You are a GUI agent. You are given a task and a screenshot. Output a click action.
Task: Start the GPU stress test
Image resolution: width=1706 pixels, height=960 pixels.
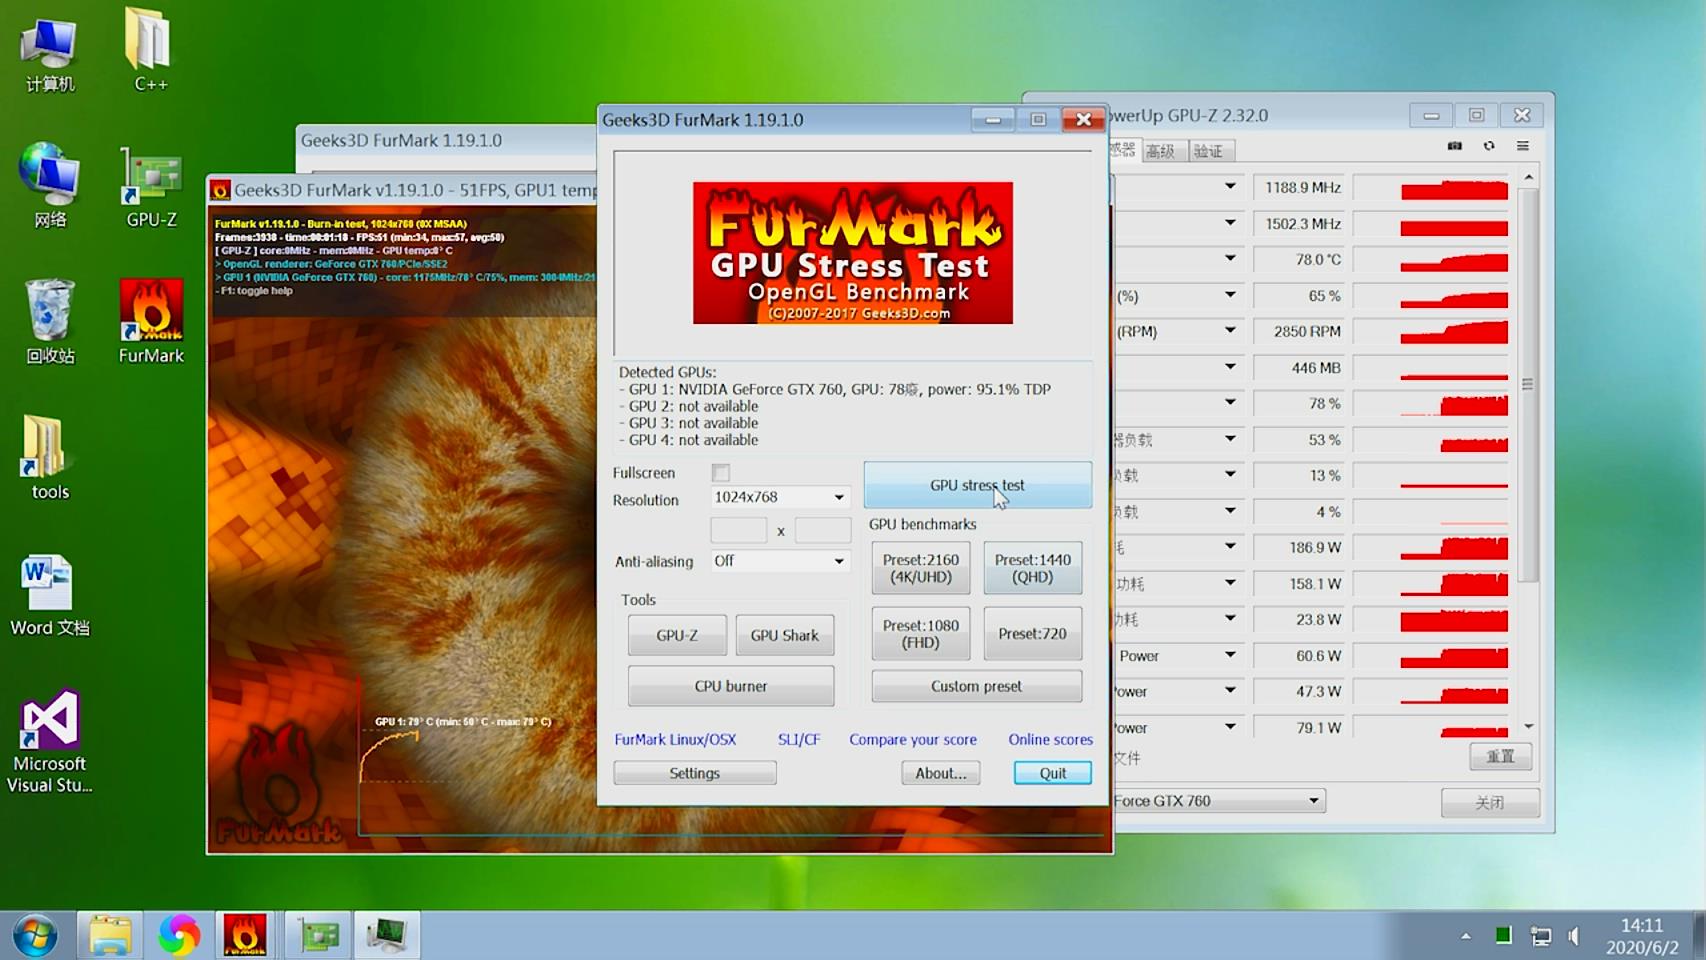coord(976,485)
